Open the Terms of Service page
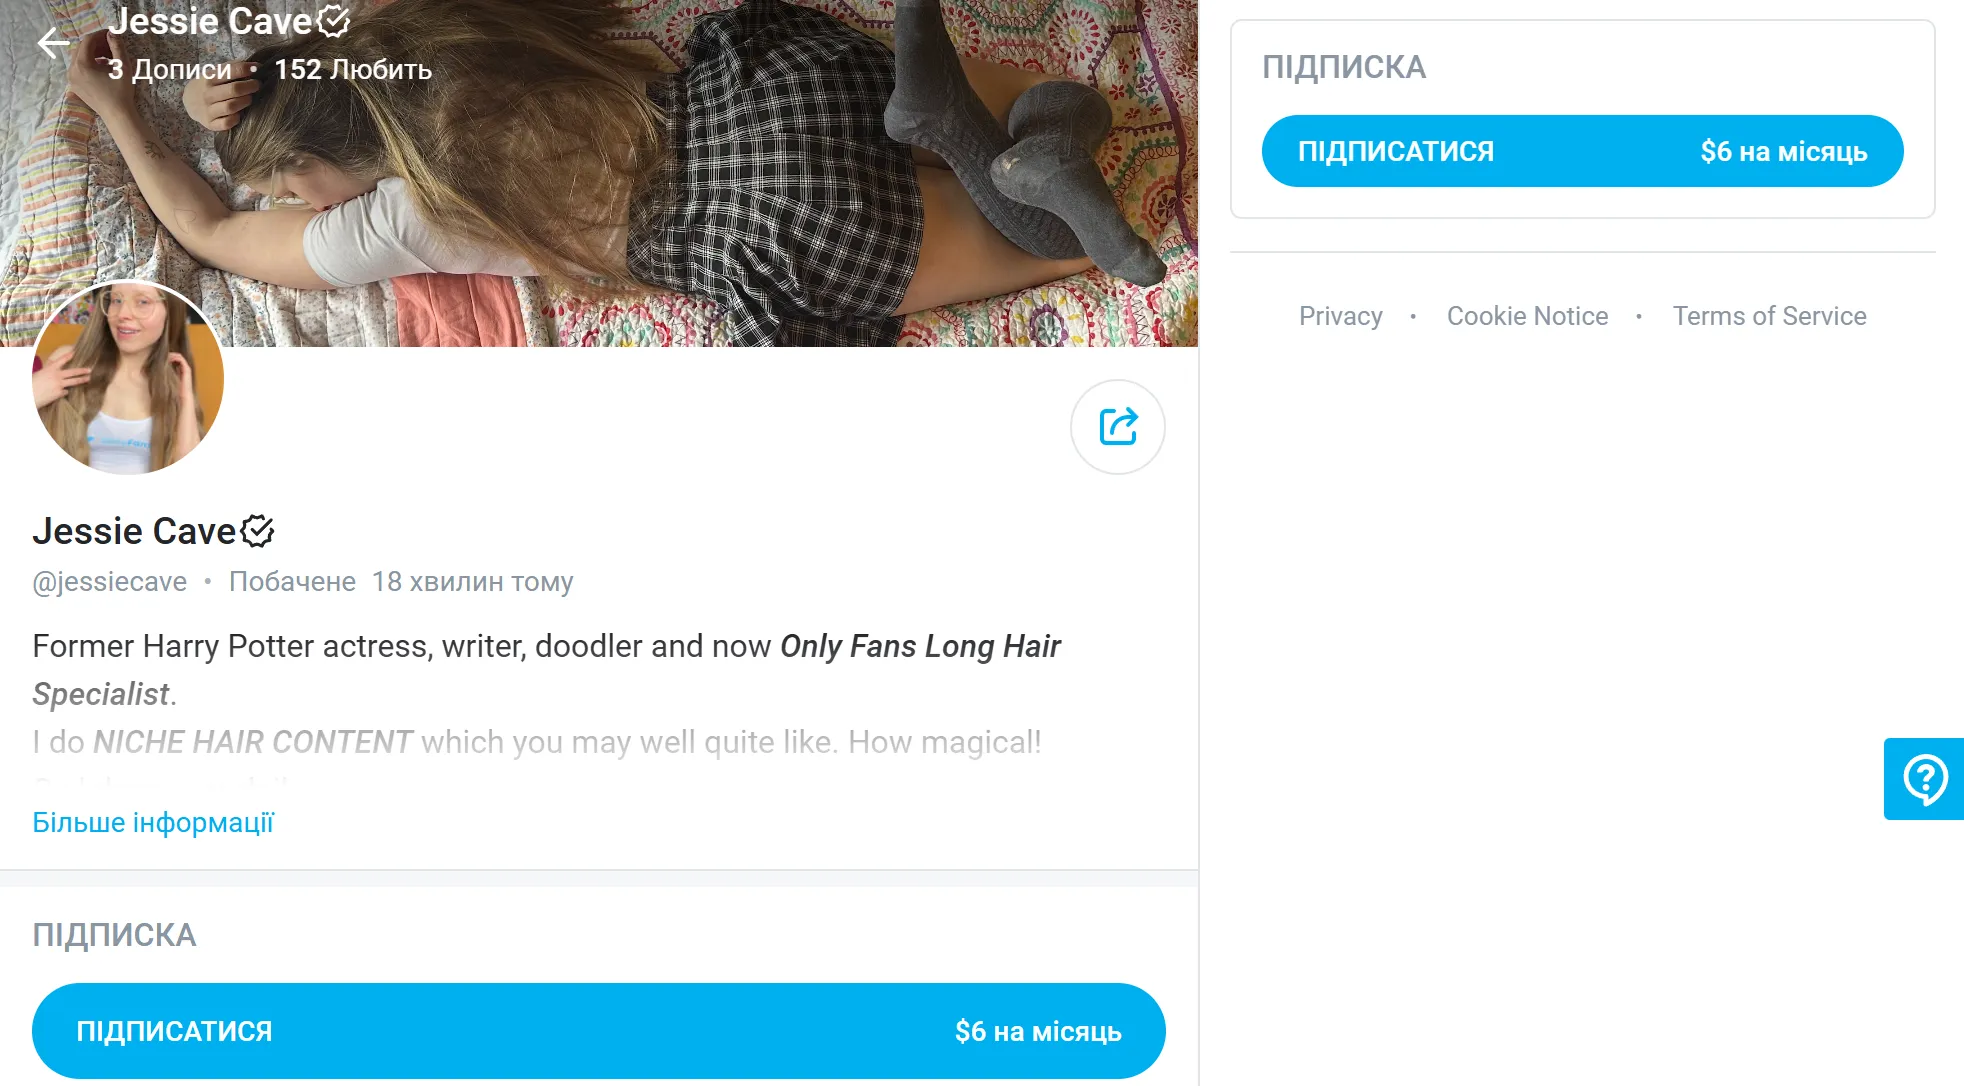Viewport: 1964px width, 1086px height. 1769,315
